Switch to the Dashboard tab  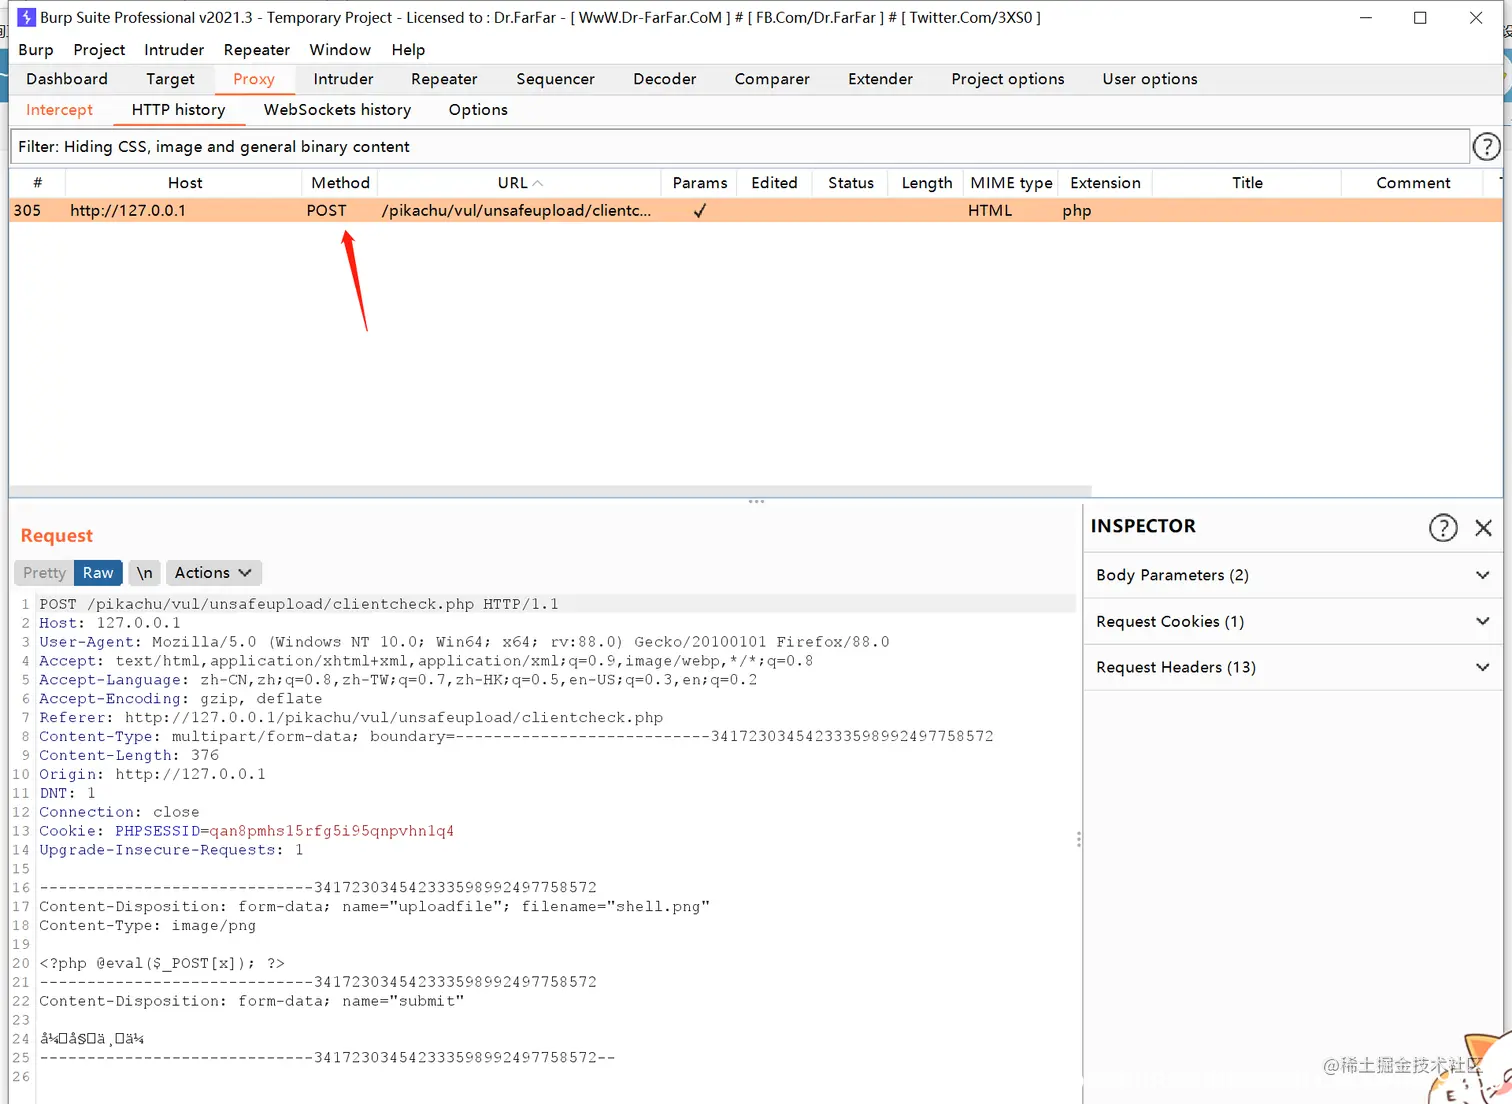[x=67, y=79]
